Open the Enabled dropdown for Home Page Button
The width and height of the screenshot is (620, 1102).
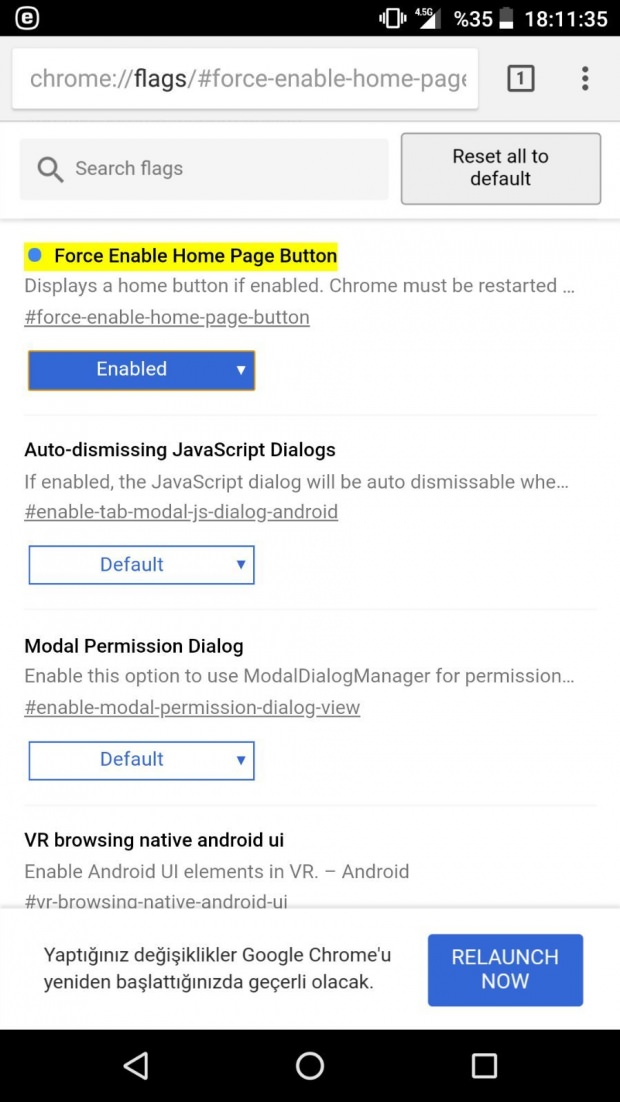click(141, 369)
